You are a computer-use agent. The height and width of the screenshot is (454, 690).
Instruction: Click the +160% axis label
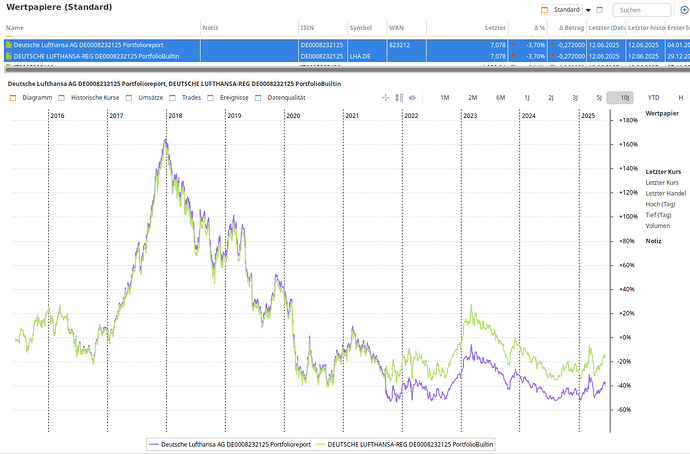tap(628, 144)
